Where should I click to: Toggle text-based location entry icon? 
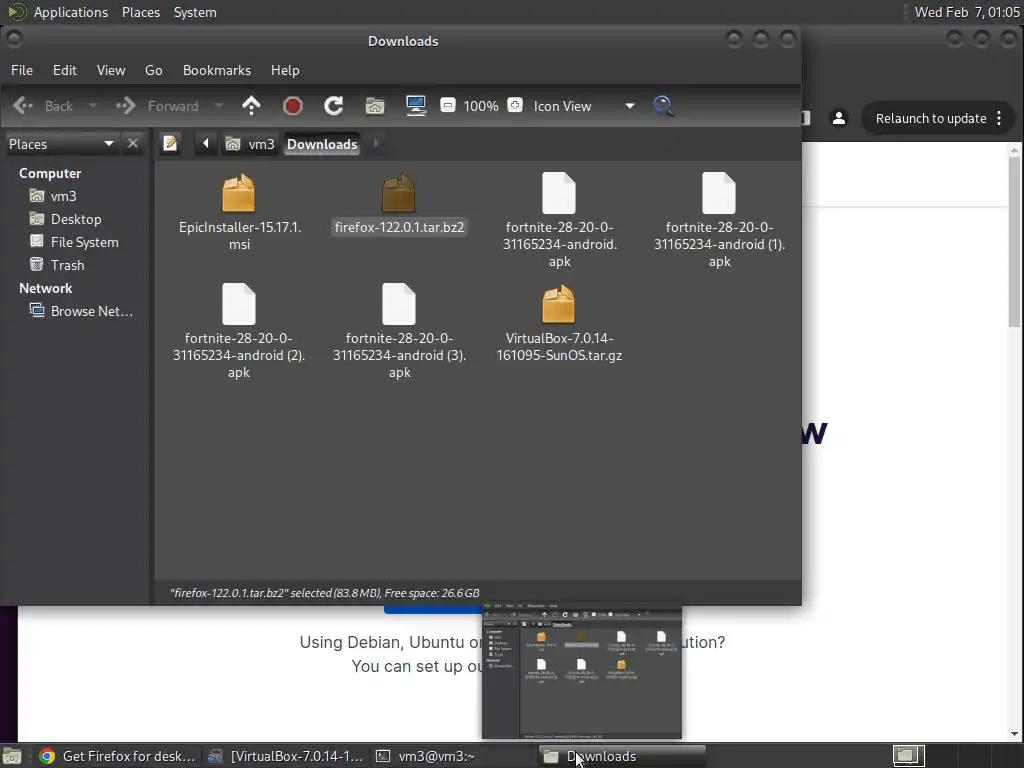[x=170, y=143]
